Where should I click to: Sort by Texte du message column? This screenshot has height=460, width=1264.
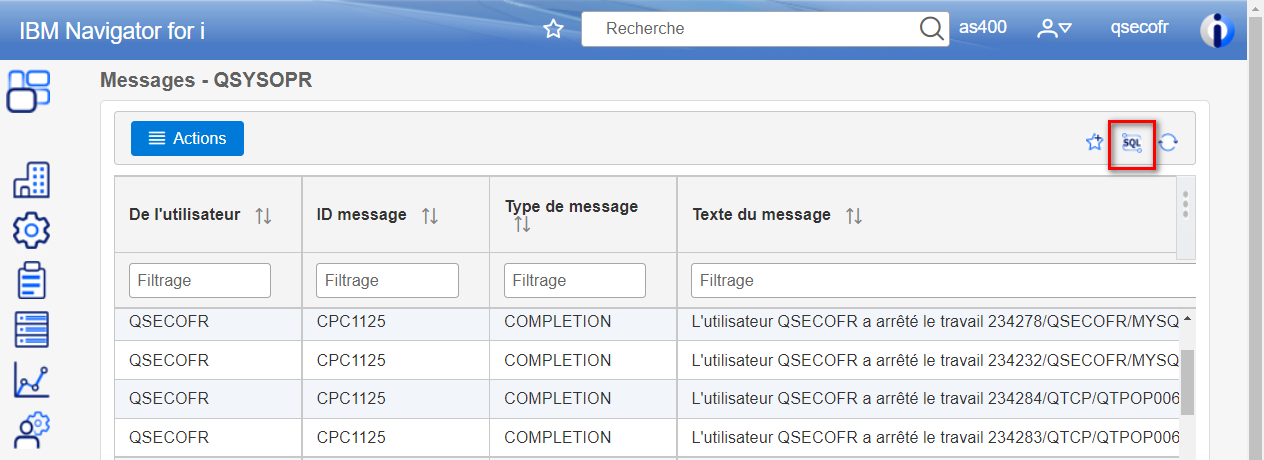tap(853, 215)
